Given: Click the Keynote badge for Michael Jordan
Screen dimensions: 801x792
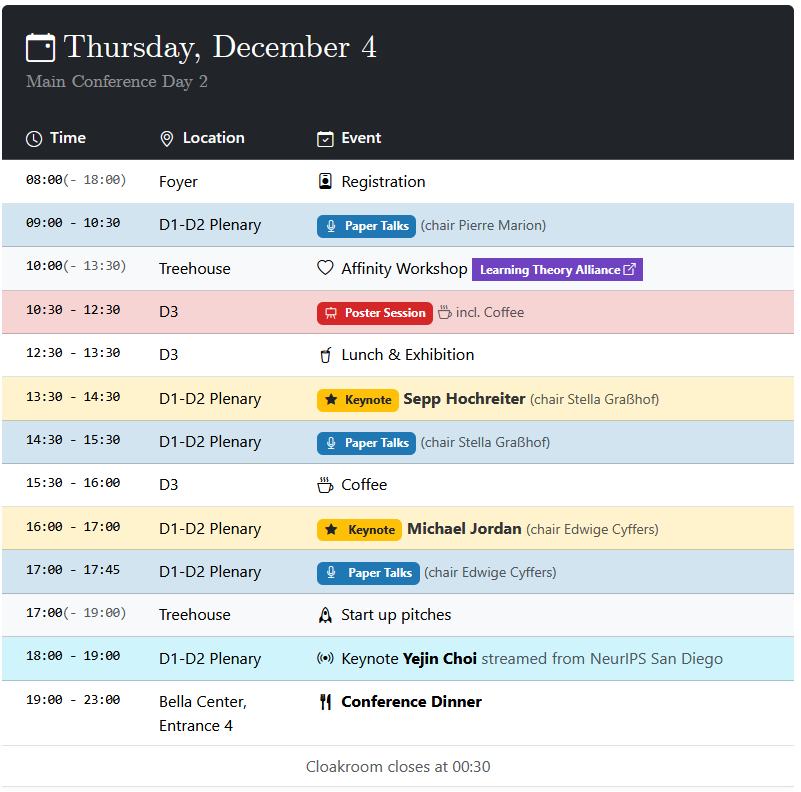Looking at the screenshot, I should 360,530.
